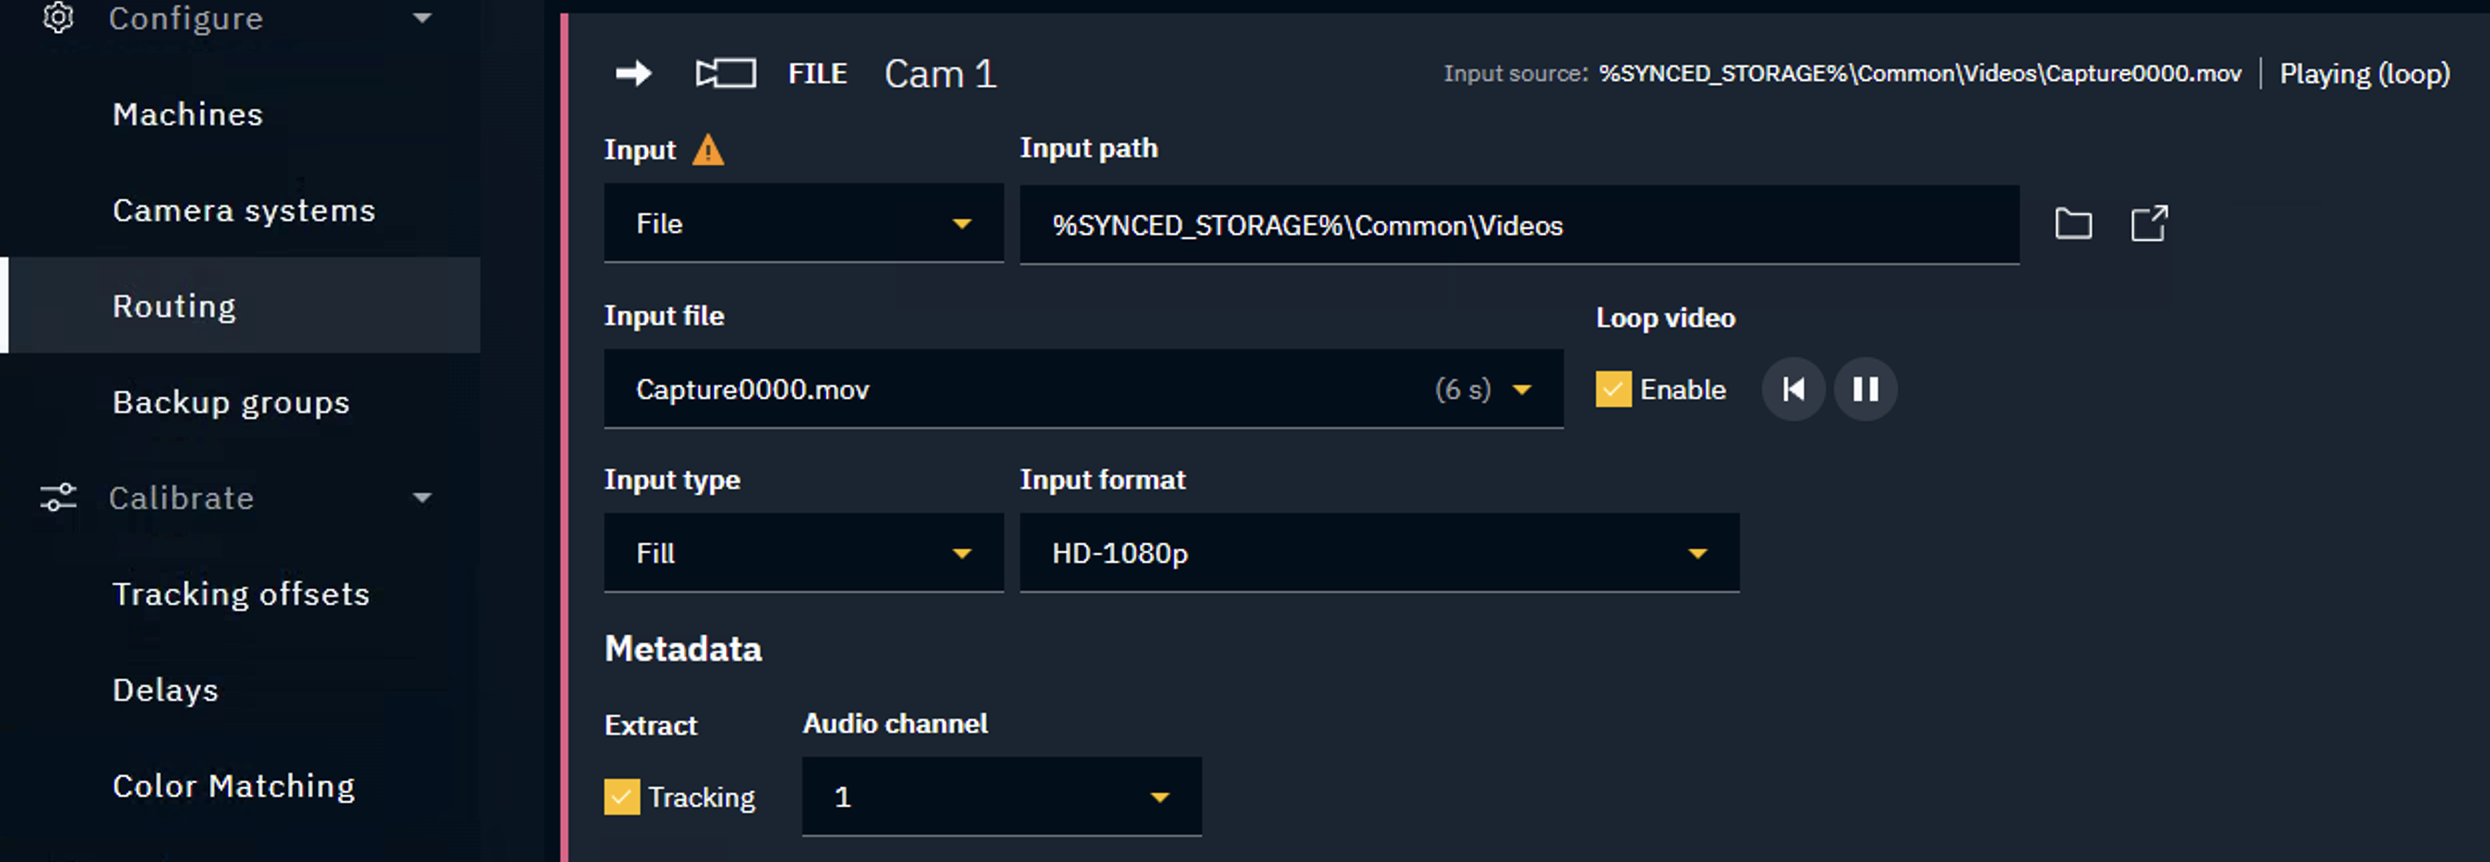
Task: Browse for input path folder
Action: pyautogui.click(x=2073, y=224)
